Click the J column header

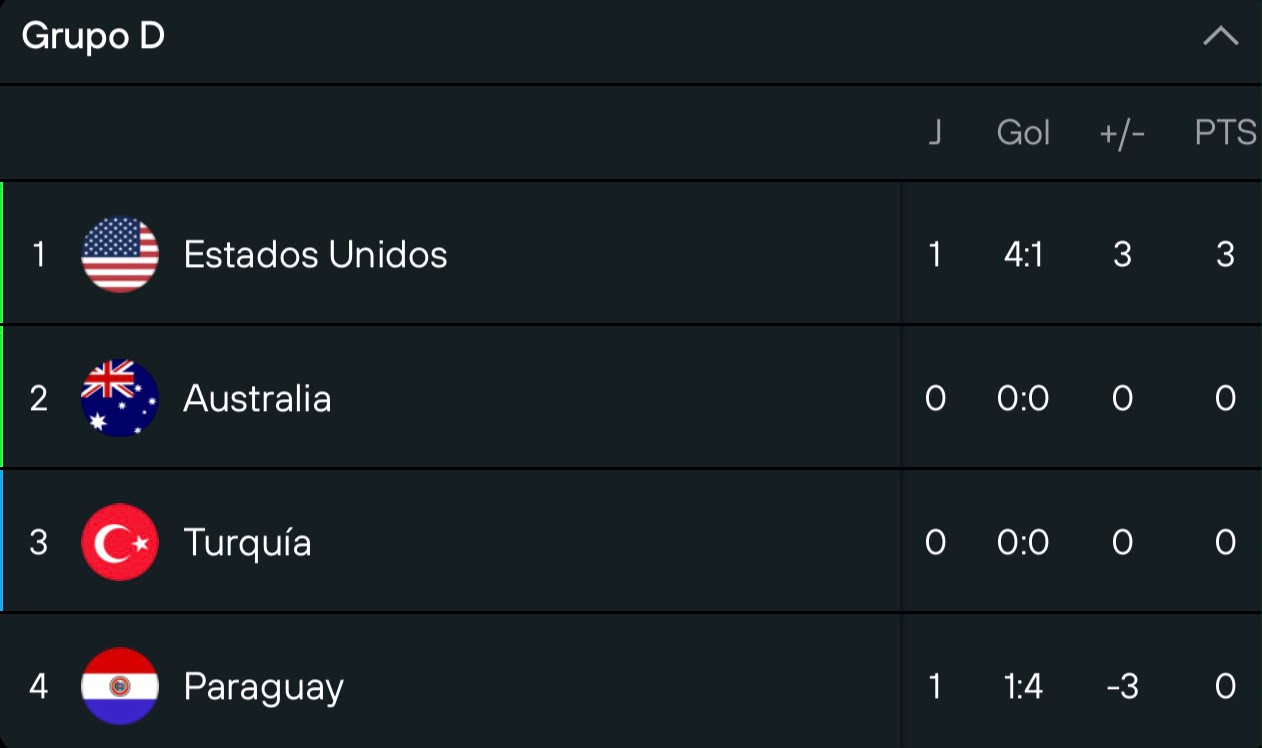tap(935, 133)
